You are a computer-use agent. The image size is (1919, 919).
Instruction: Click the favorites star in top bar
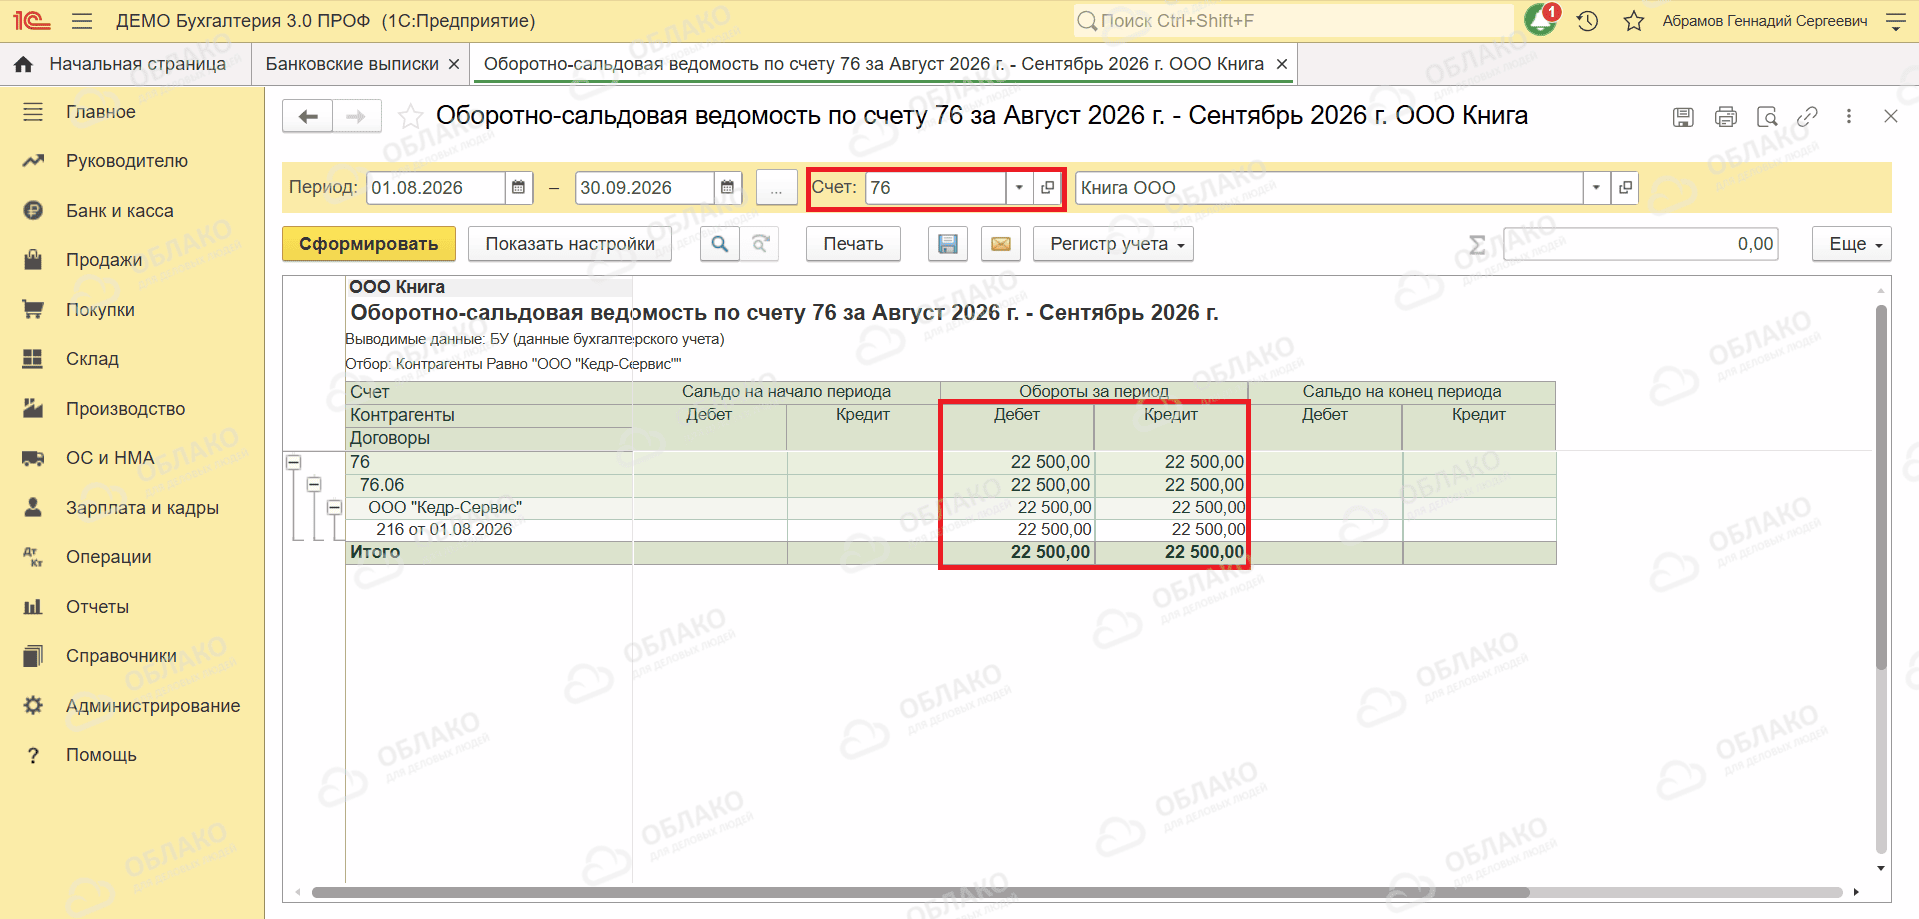point(1634,21)
